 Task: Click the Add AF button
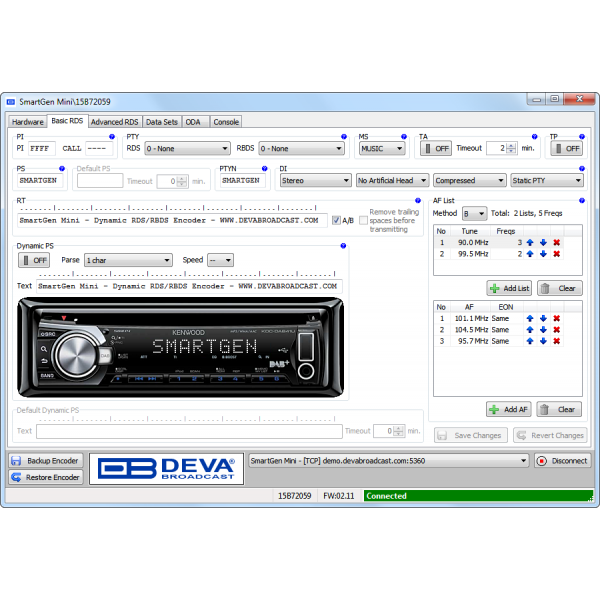pyautogui.click(x=509, y=409)
